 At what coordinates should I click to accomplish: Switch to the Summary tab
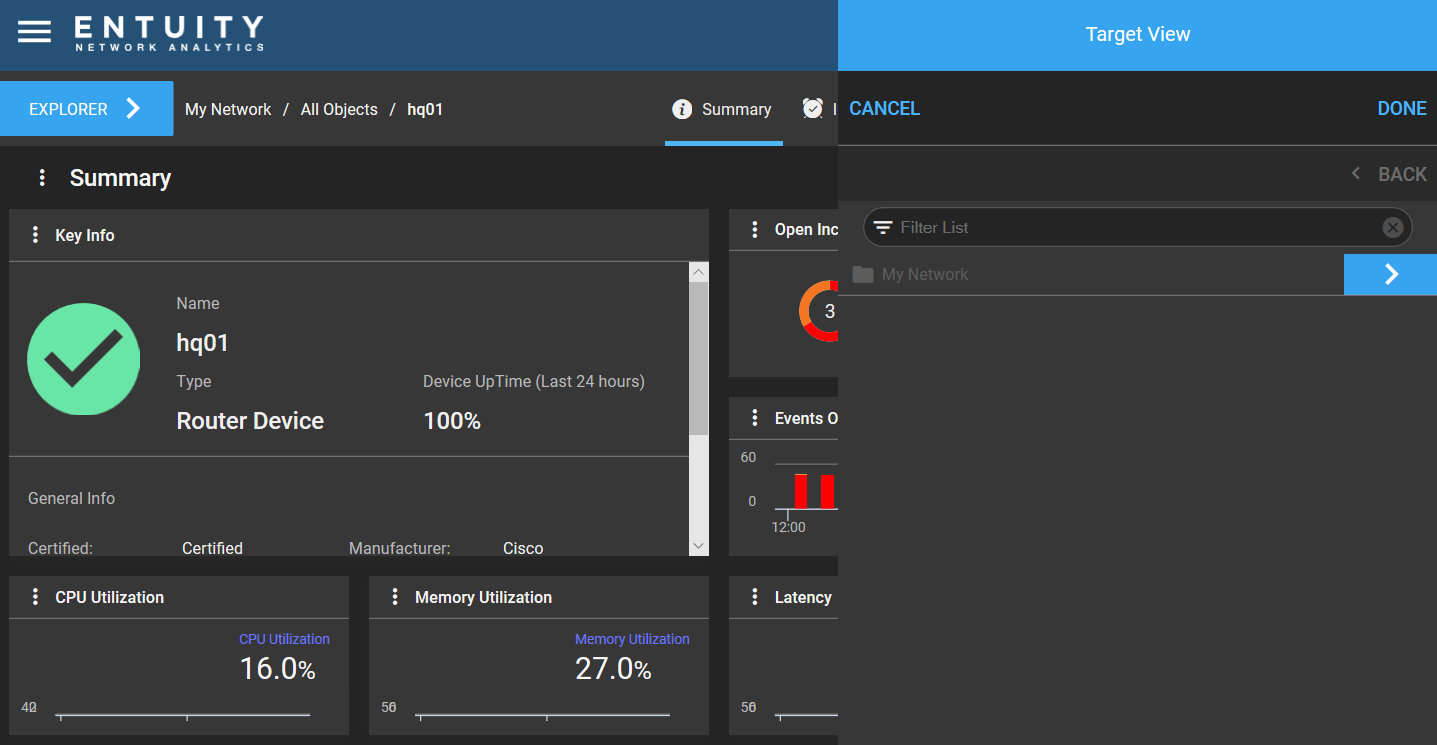tap(737, 109)
